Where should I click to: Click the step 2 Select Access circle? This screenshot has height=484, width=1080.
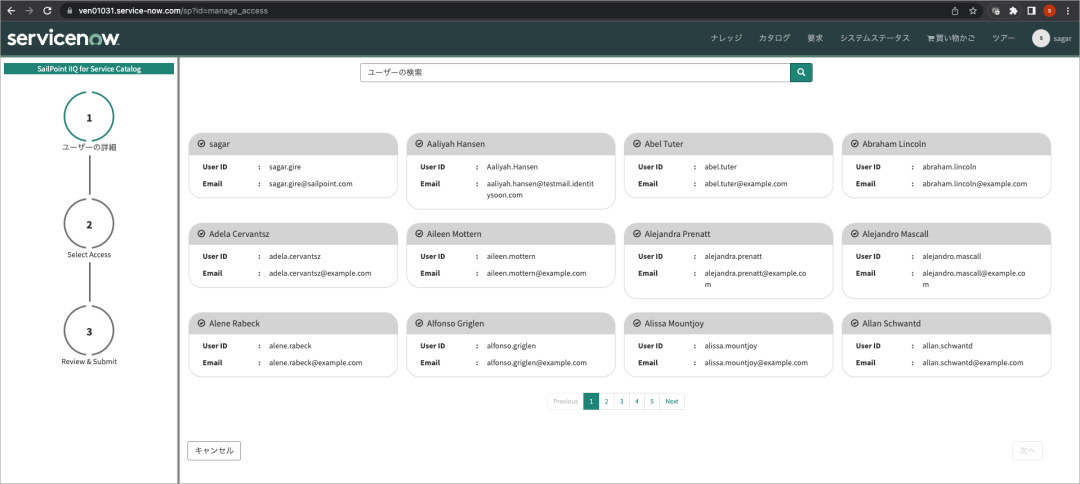click(89, 224)
